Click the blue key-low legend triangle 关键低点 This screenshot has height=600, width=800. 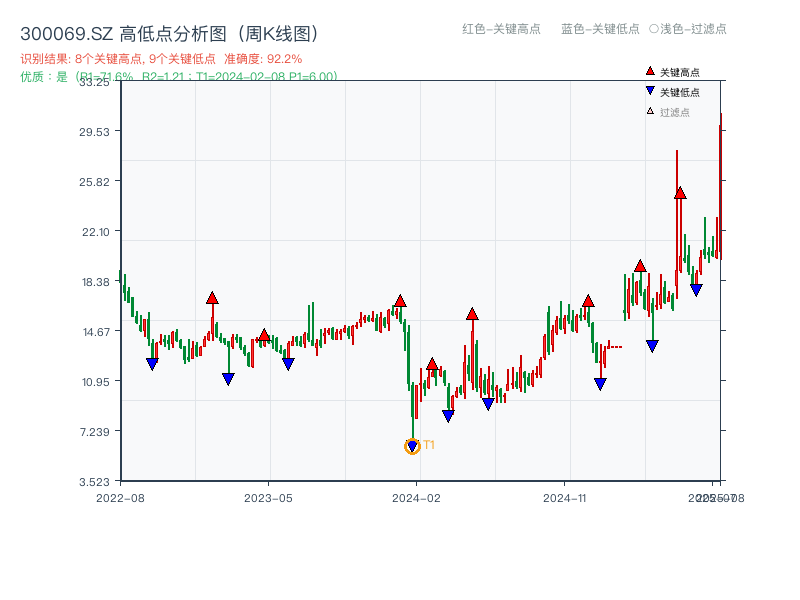(x=650, y=91)
